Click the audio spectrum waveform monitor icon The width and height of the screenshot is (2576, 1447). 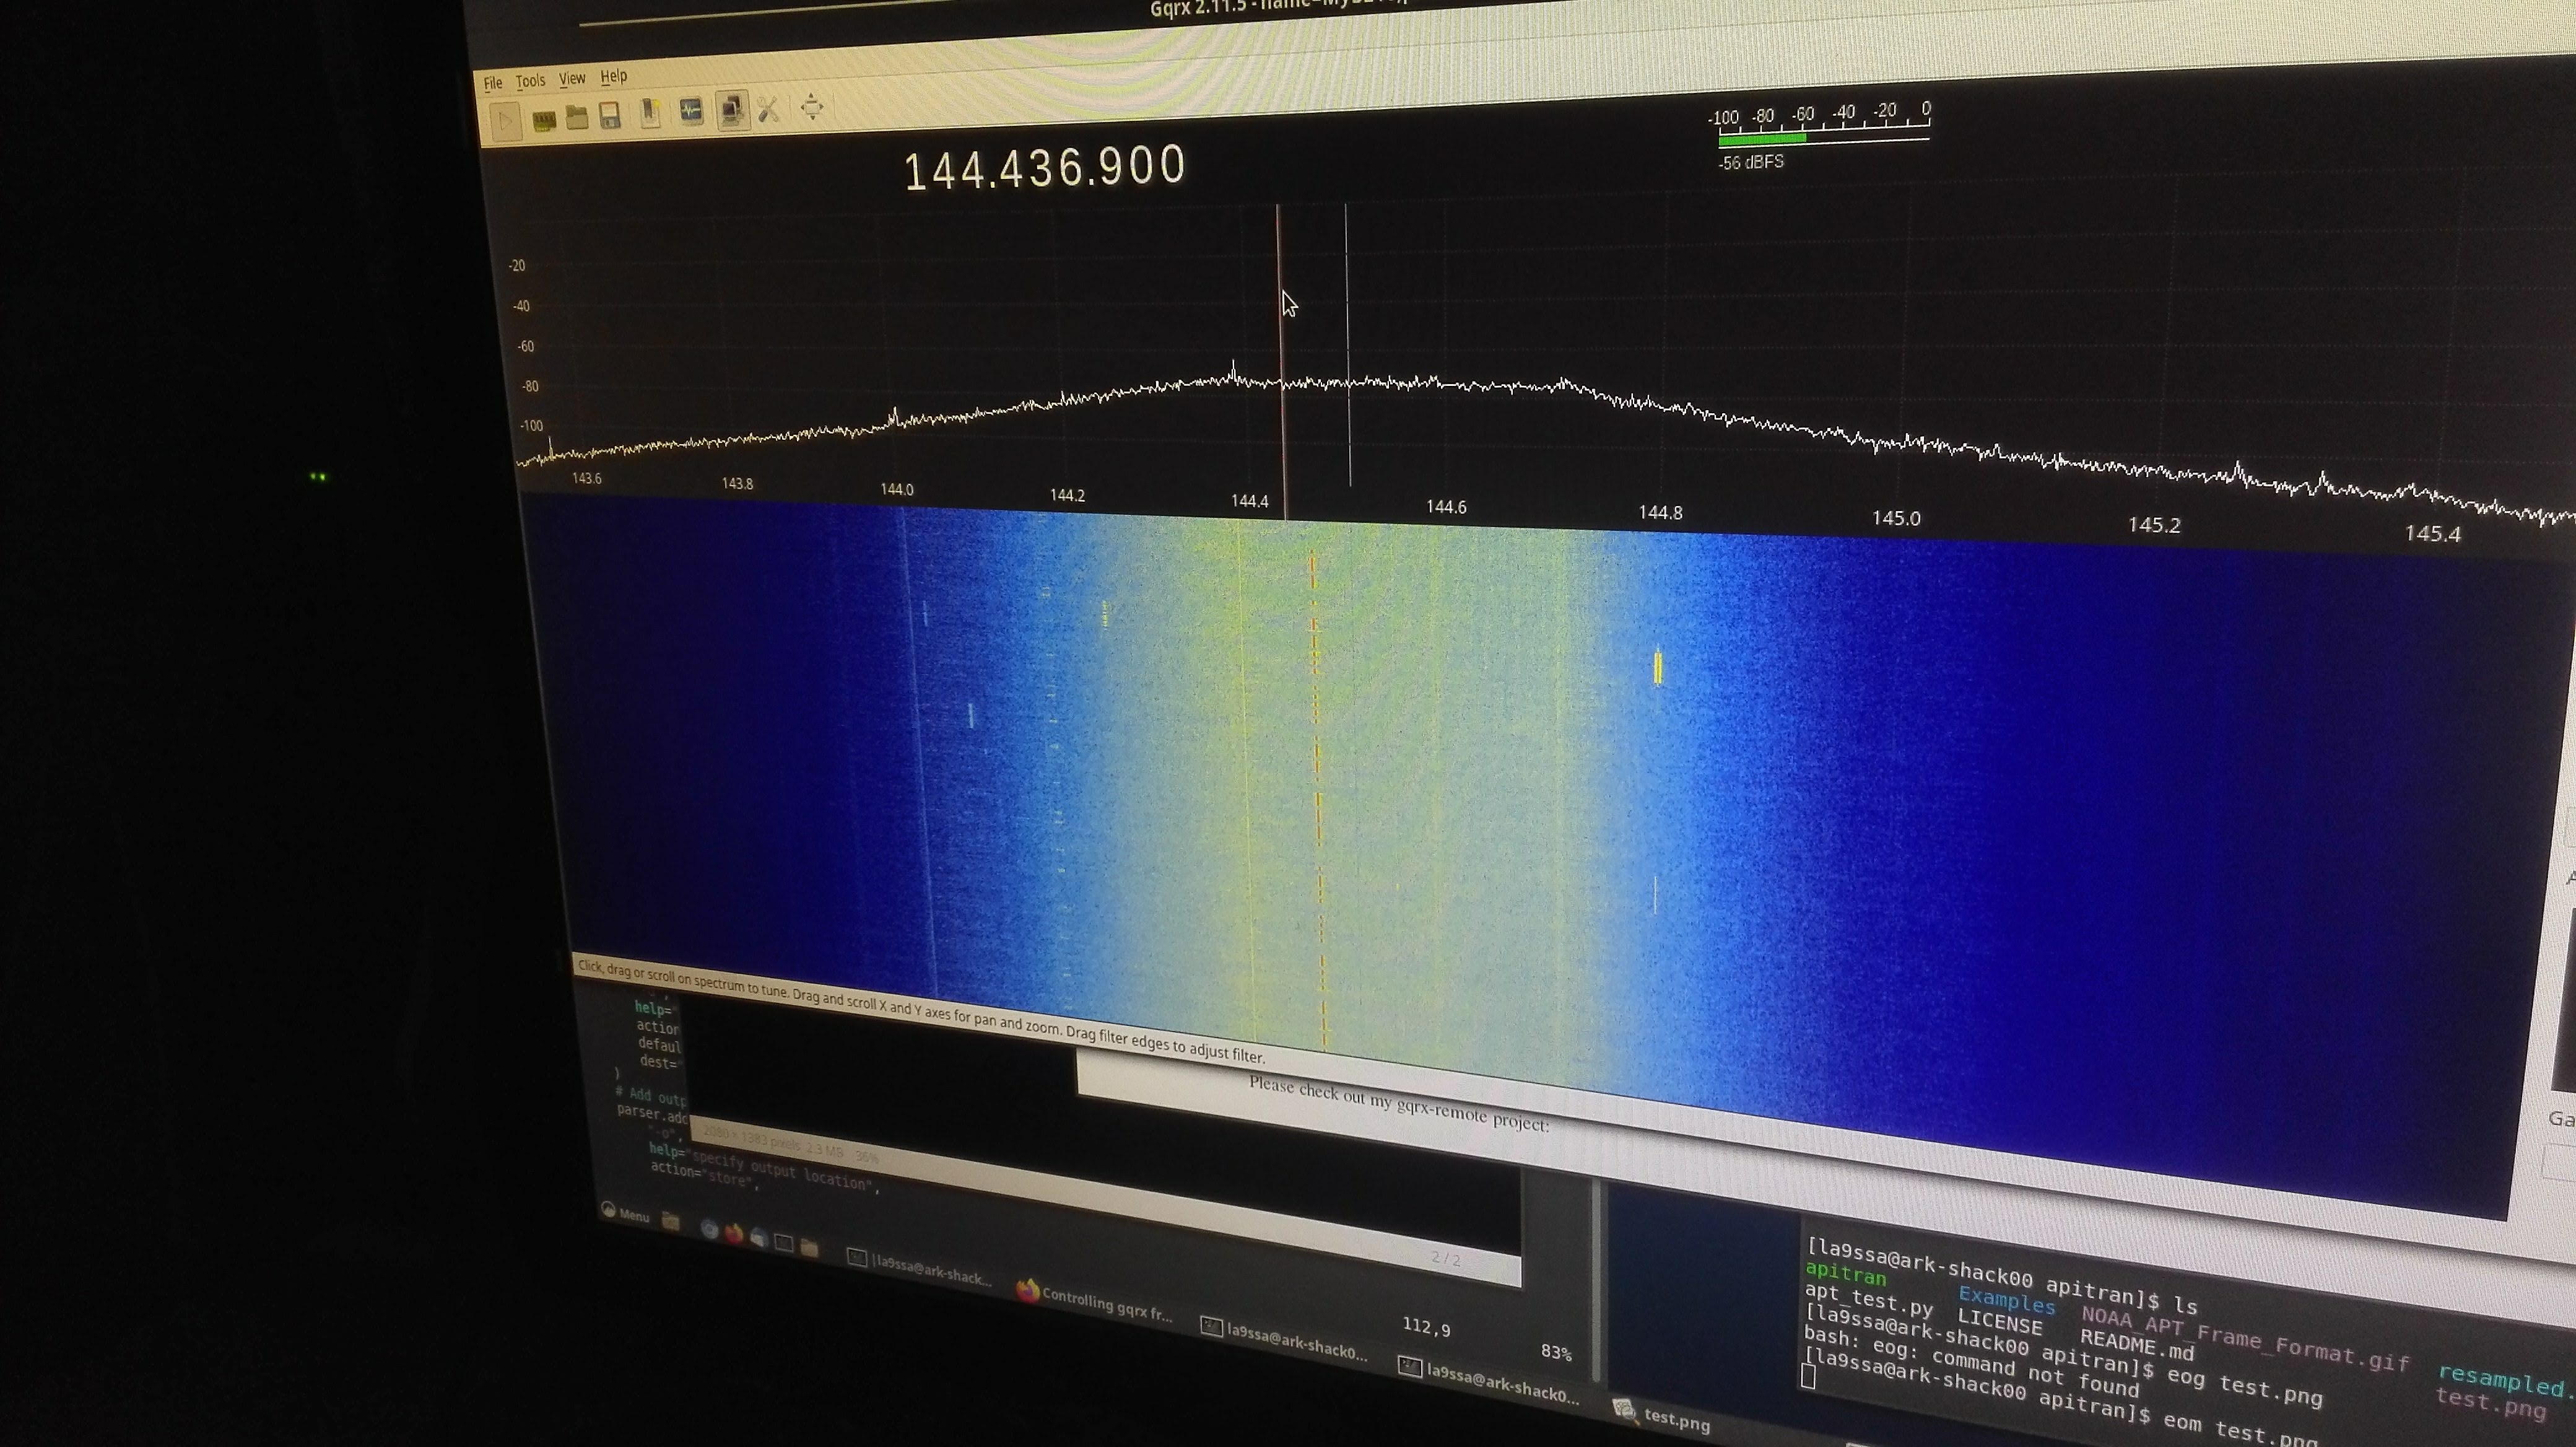click(x=691, y=110)
